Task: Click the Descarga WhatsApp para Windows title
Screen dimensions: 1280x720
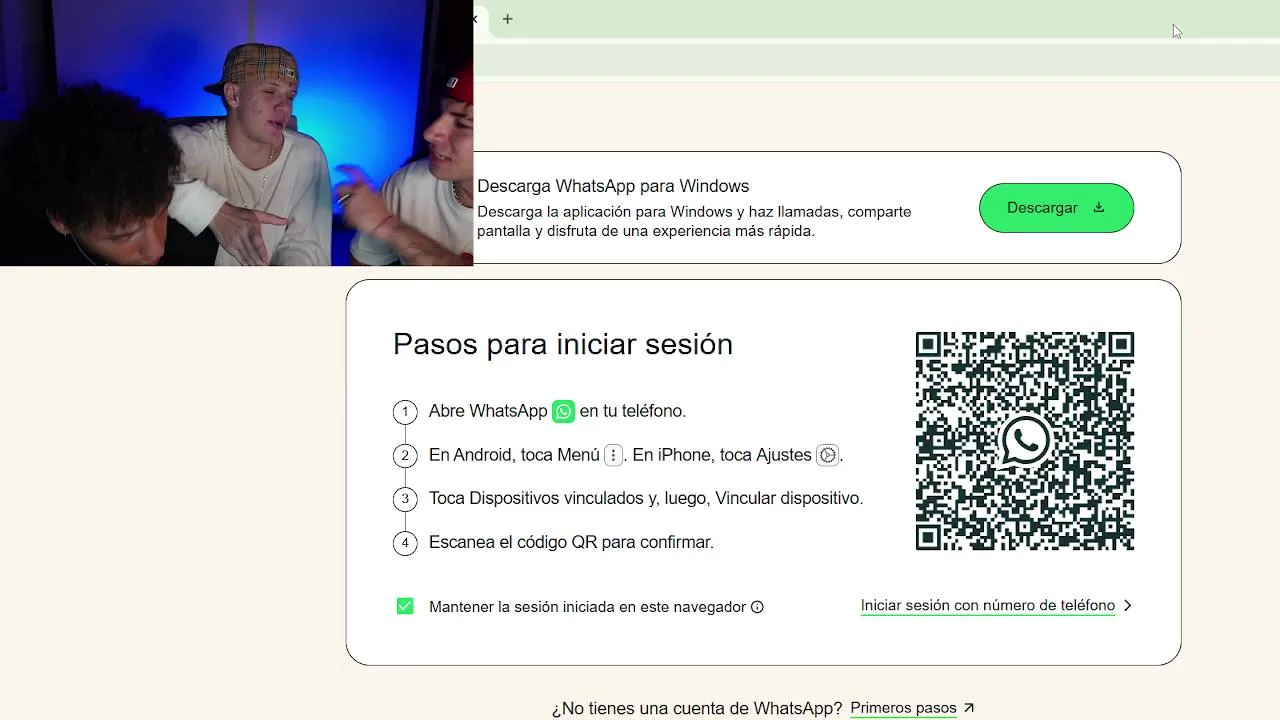Action: click(613, 186)
